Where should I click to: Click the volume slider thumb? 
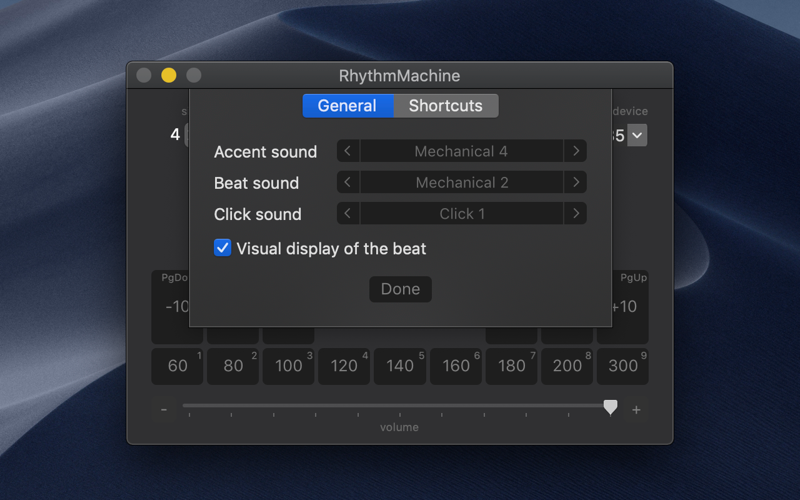[x=610, y=407]
